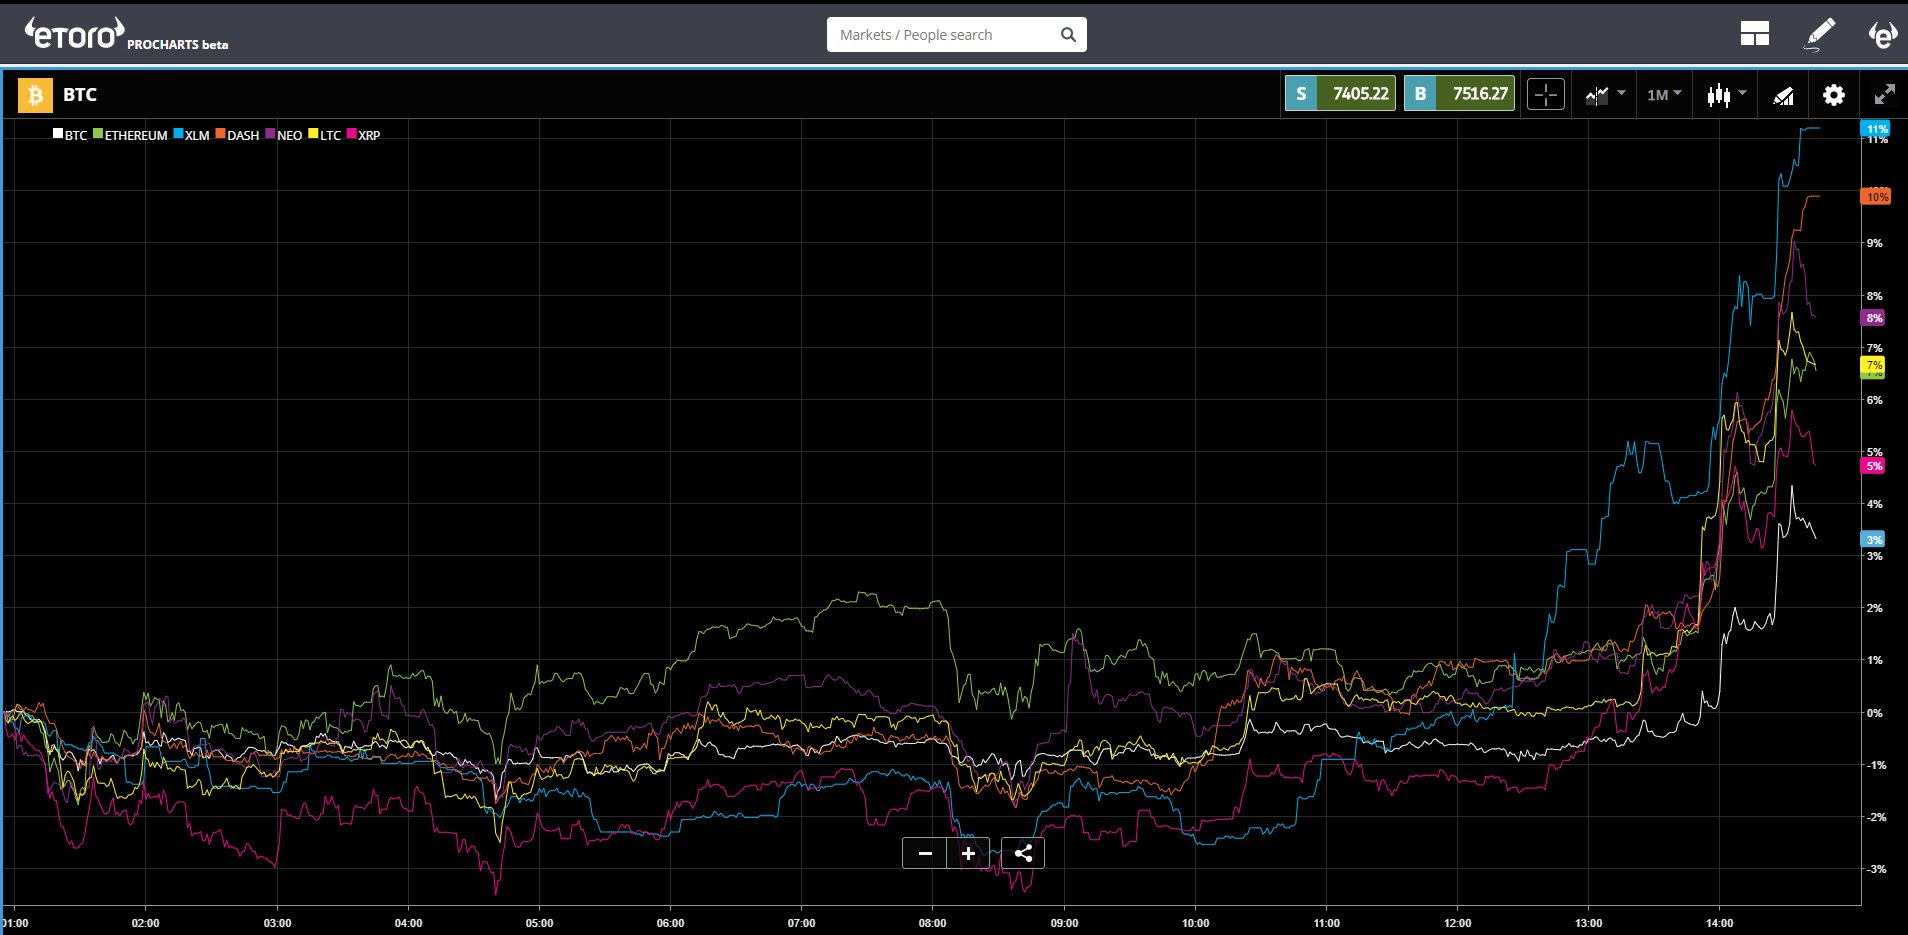Select the pencil drawing tool
The width and height of the screenshot is (1908, 935).
click(x=1819, y=34)
